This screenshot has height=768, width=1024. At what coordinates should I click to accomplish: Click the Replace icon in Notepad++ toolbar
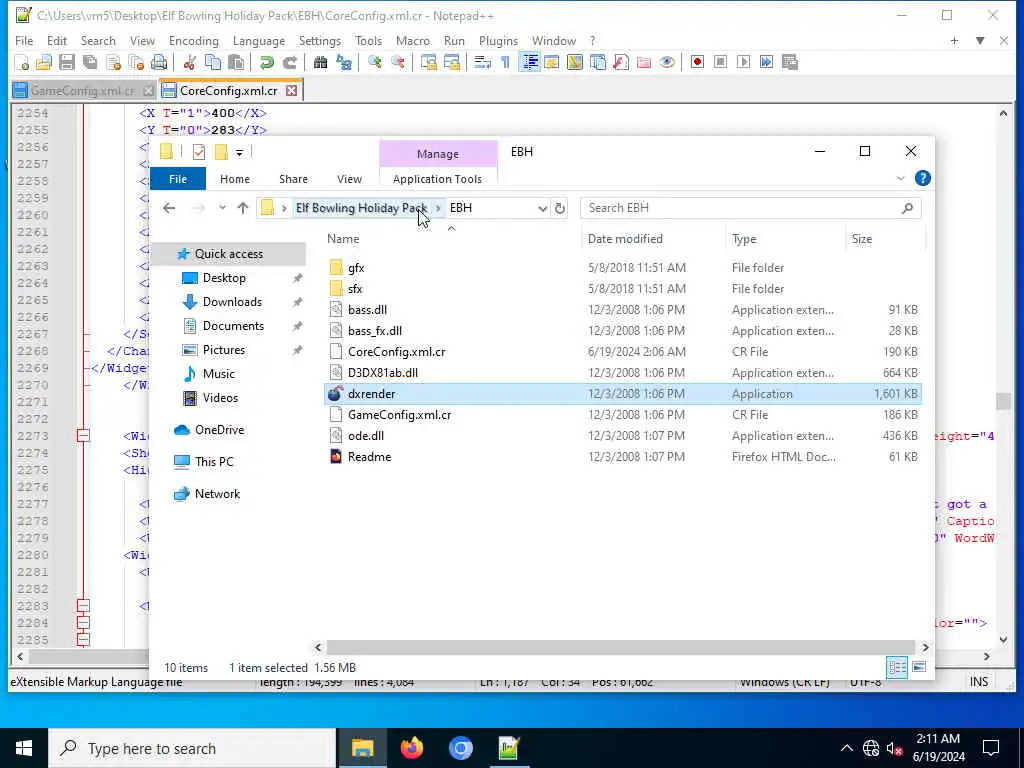344,63
